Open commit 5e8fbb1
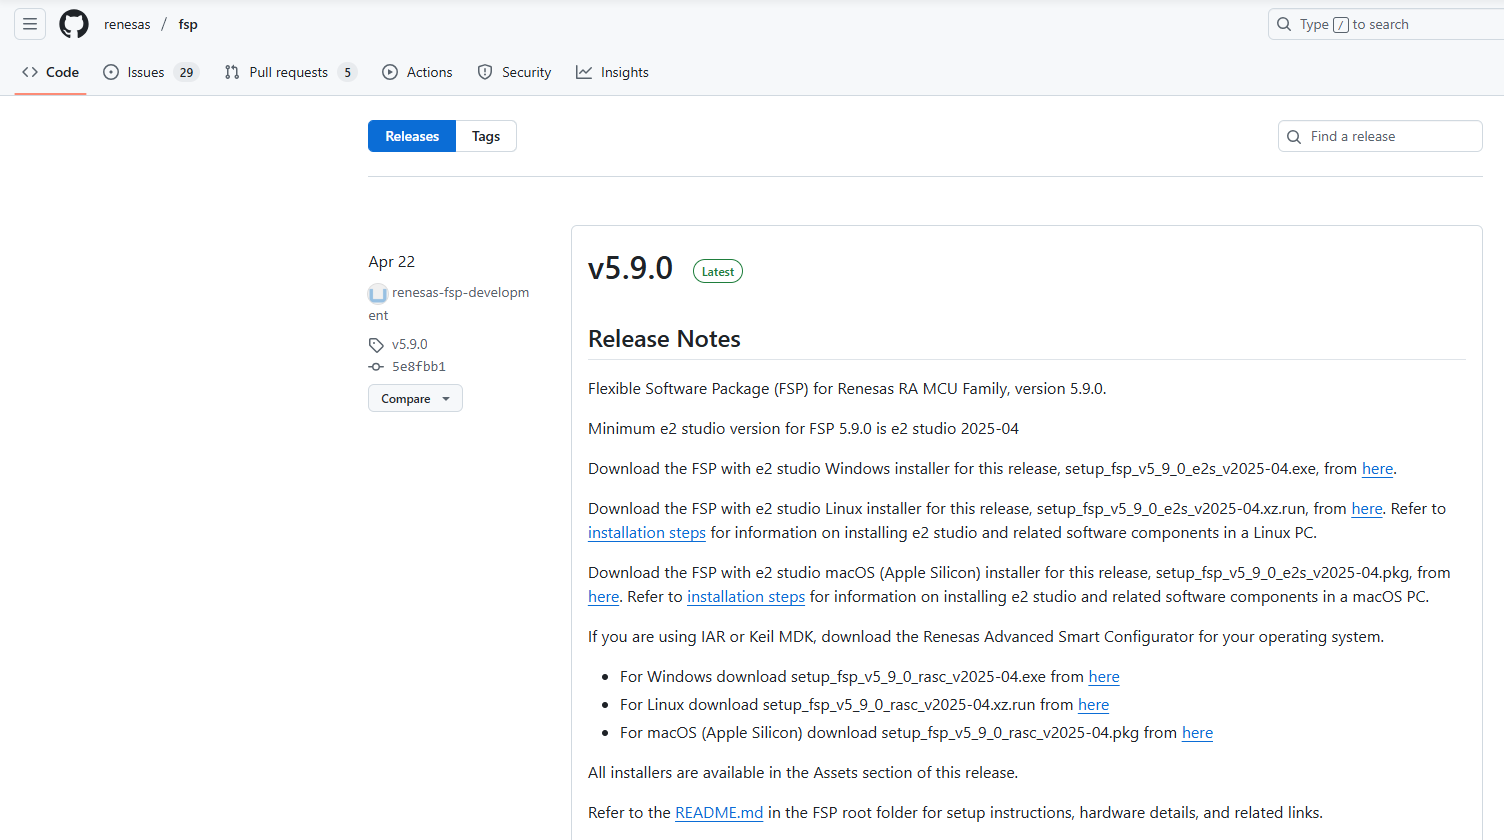The height and width of the screenshot is (840, 1504). pyautogui.click(x=418, y=367)
